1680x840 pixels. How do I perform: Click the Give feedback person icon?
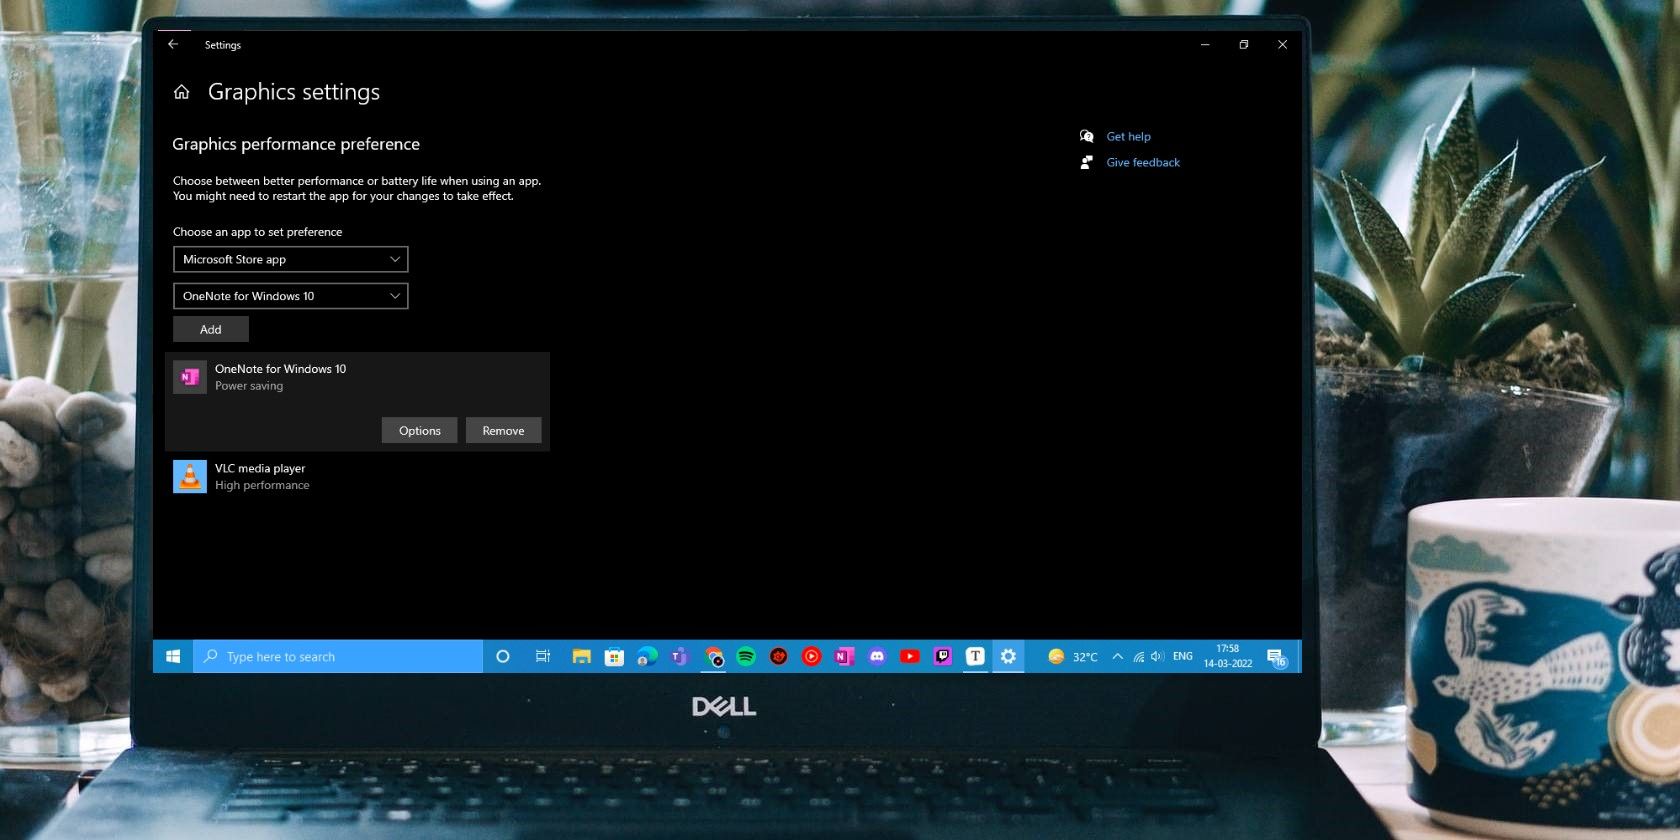pyautogui.click(x=1087, y=162)
